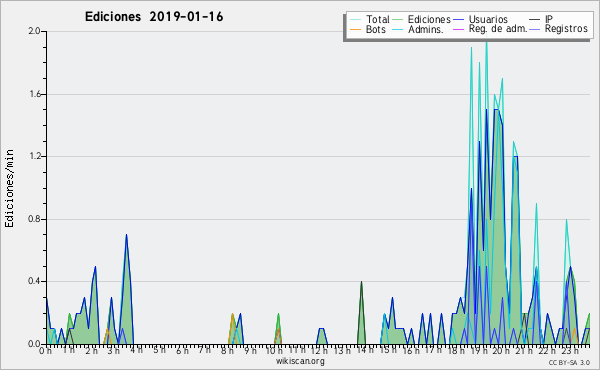Open the wikiscan.org source label
600x370 pixels.
click(300, 361)
